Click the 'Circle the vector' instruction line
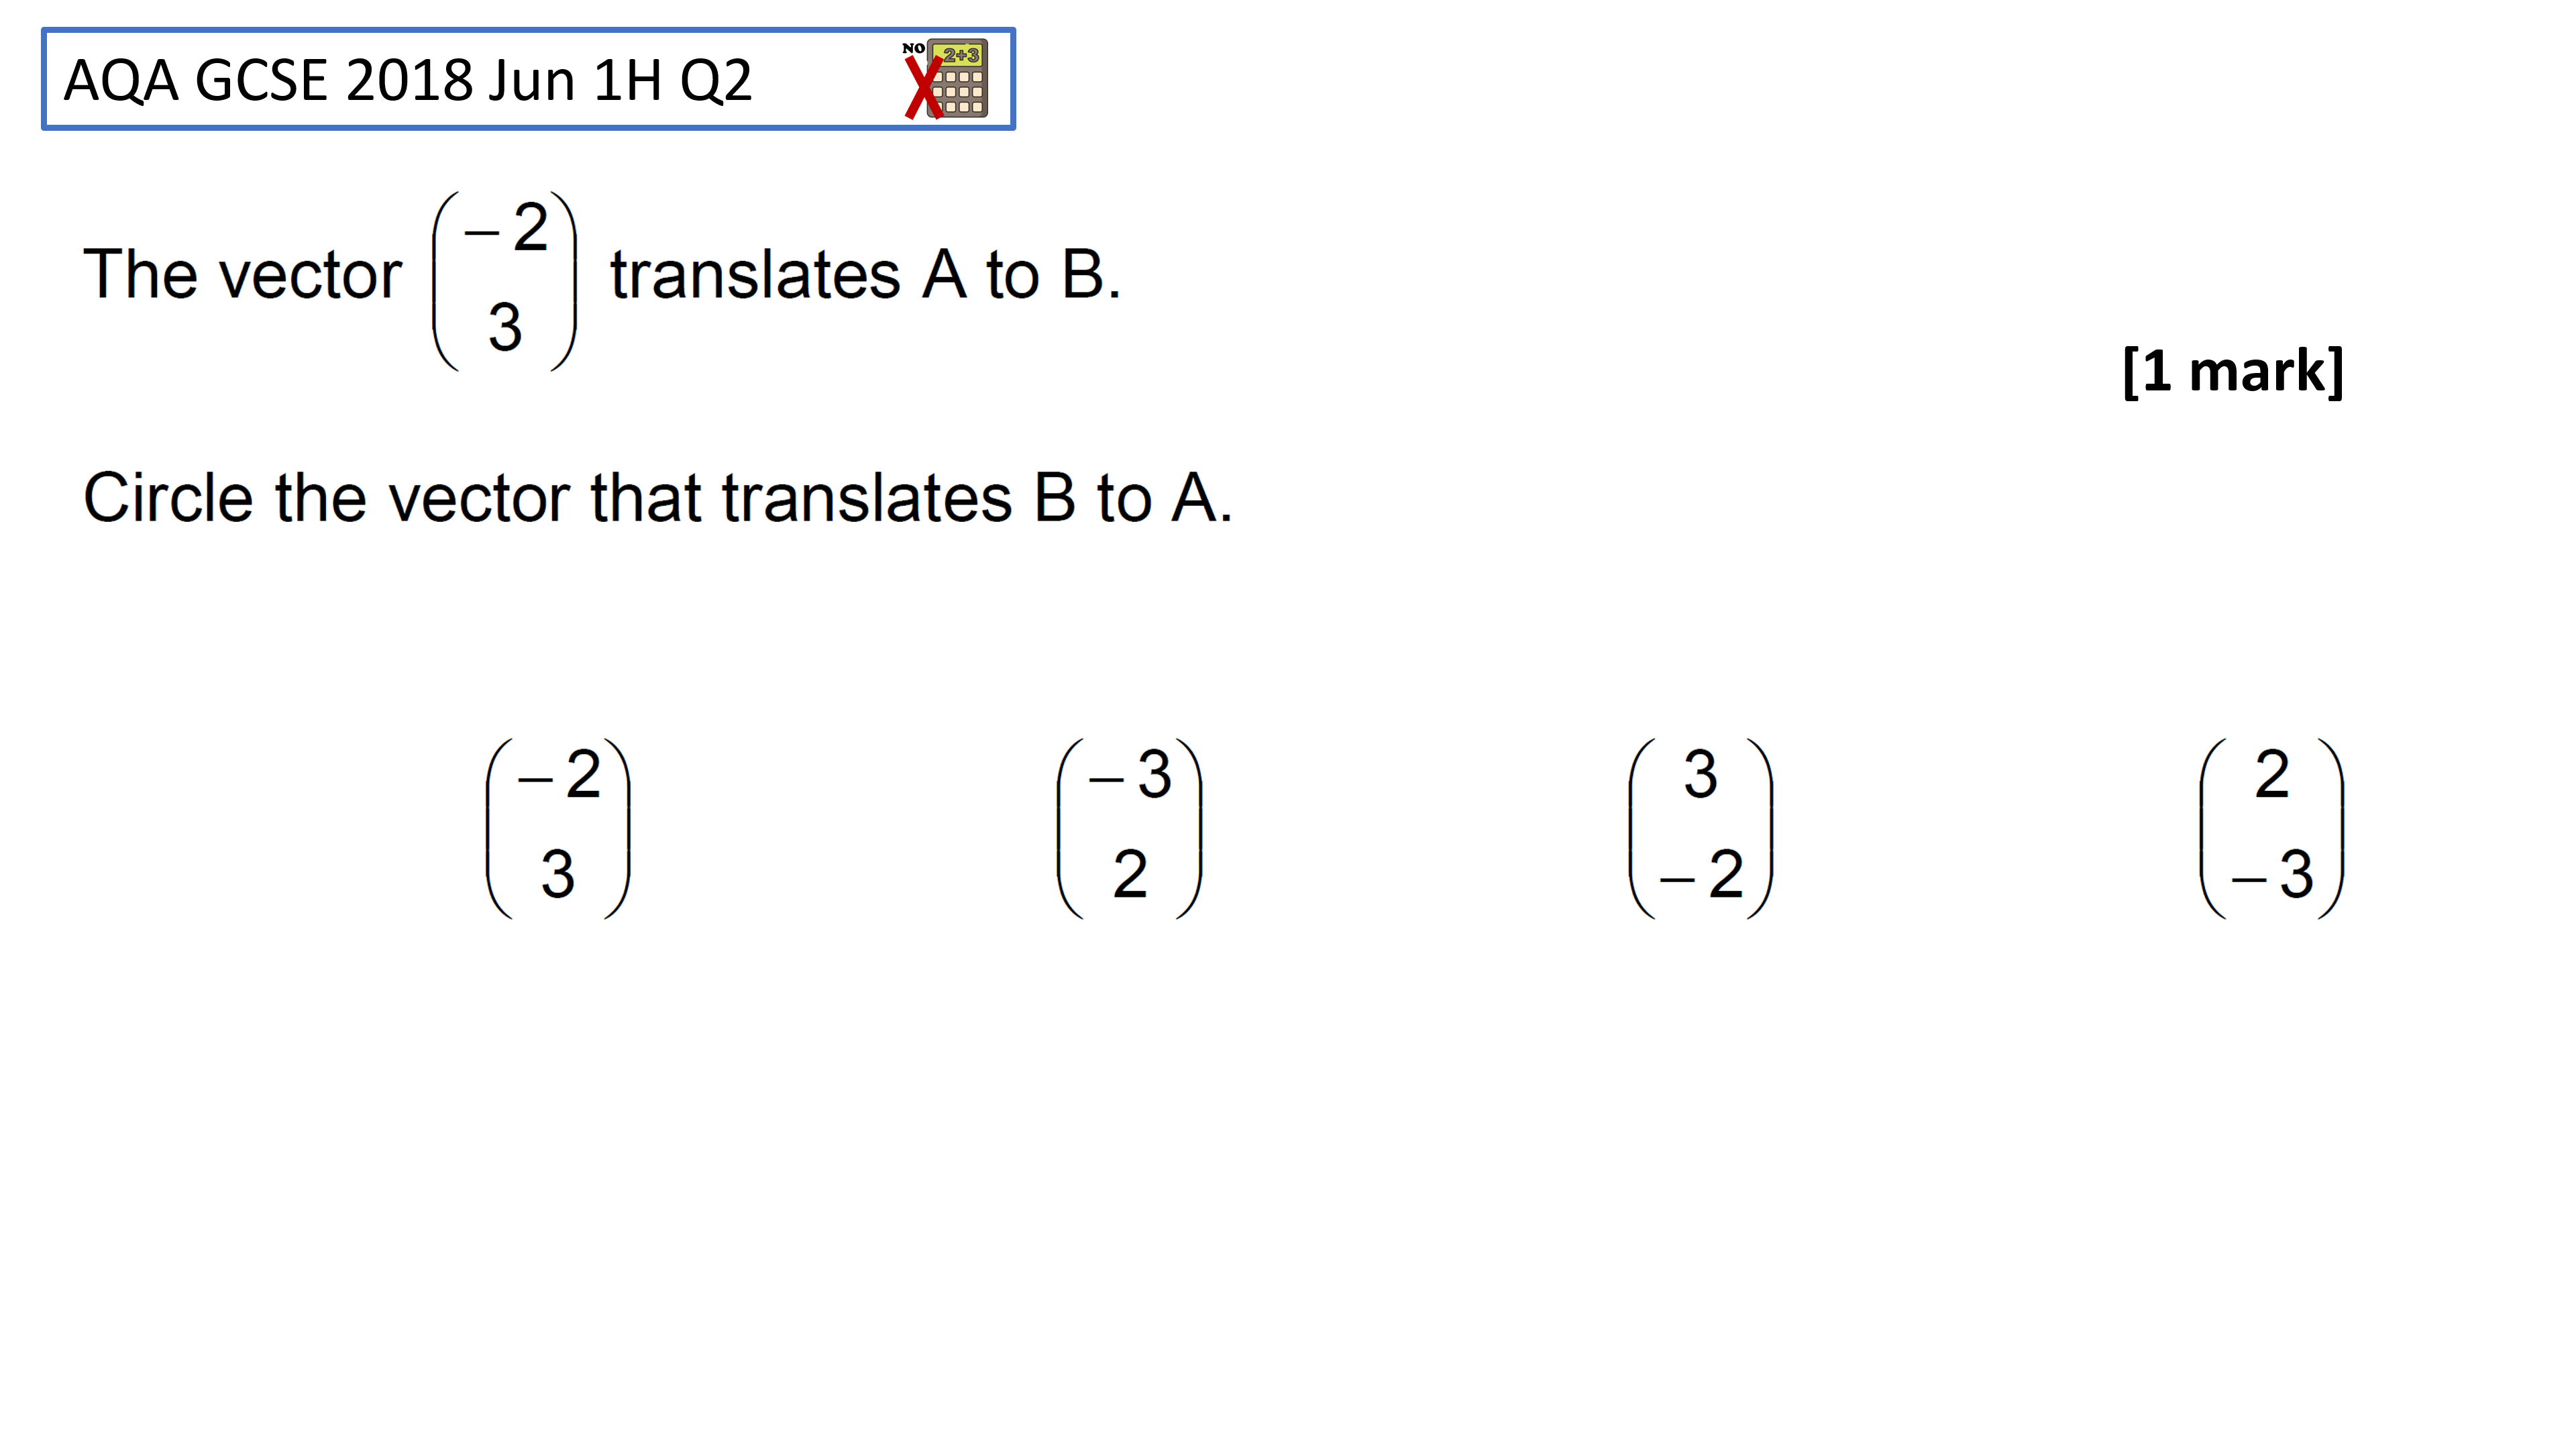This screenshot has height=1449, width=2576. pos(657,497)
